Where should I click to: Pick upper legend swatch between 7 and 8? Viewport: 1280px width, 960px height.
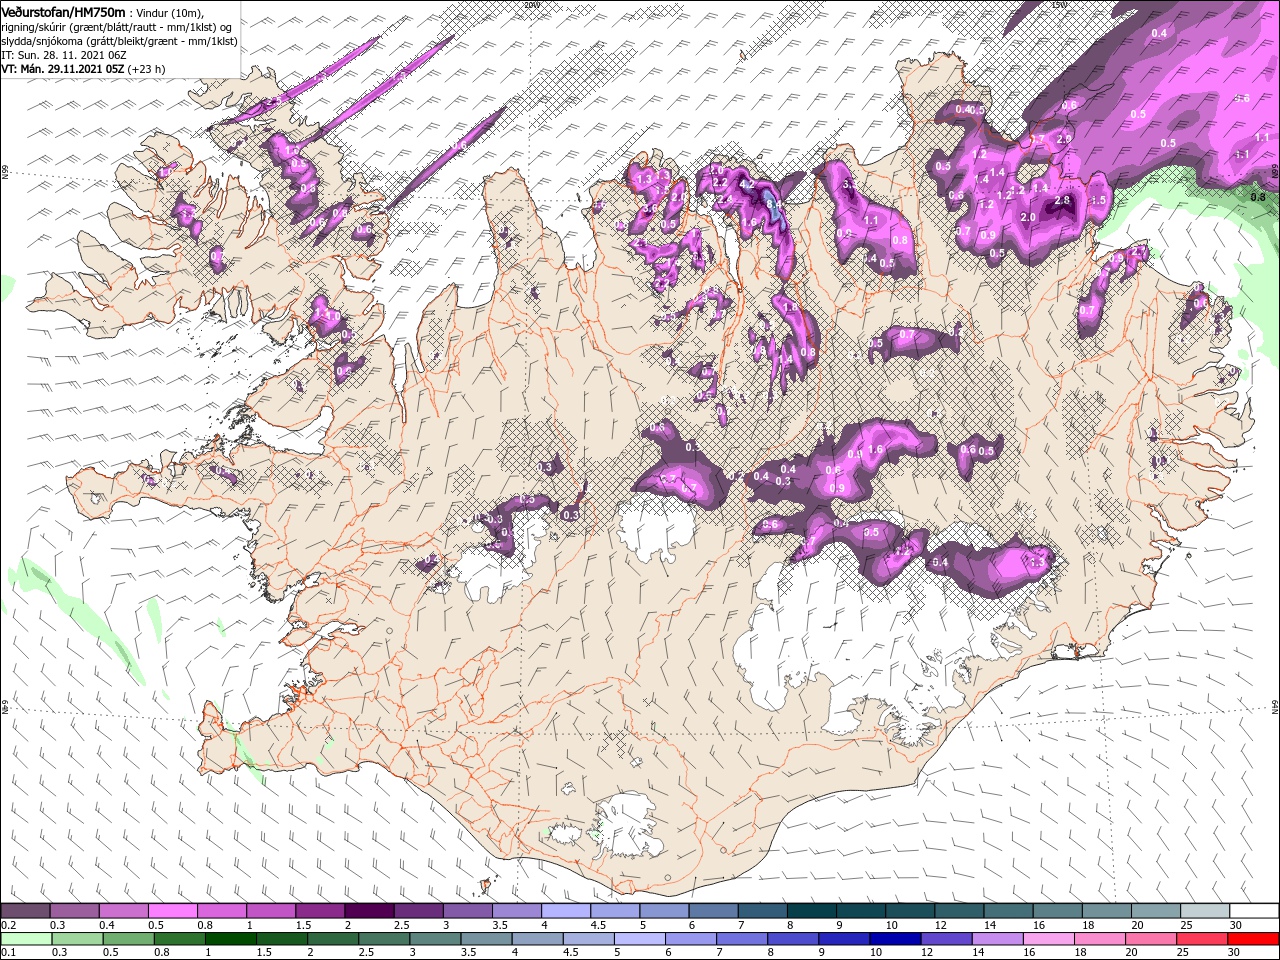[x=761, y=911]
